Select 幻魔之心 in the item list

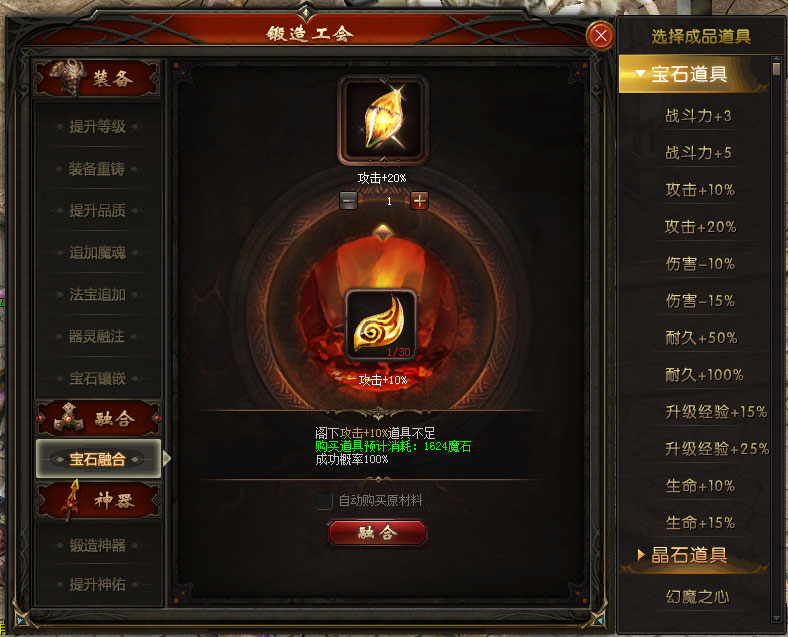697,597
